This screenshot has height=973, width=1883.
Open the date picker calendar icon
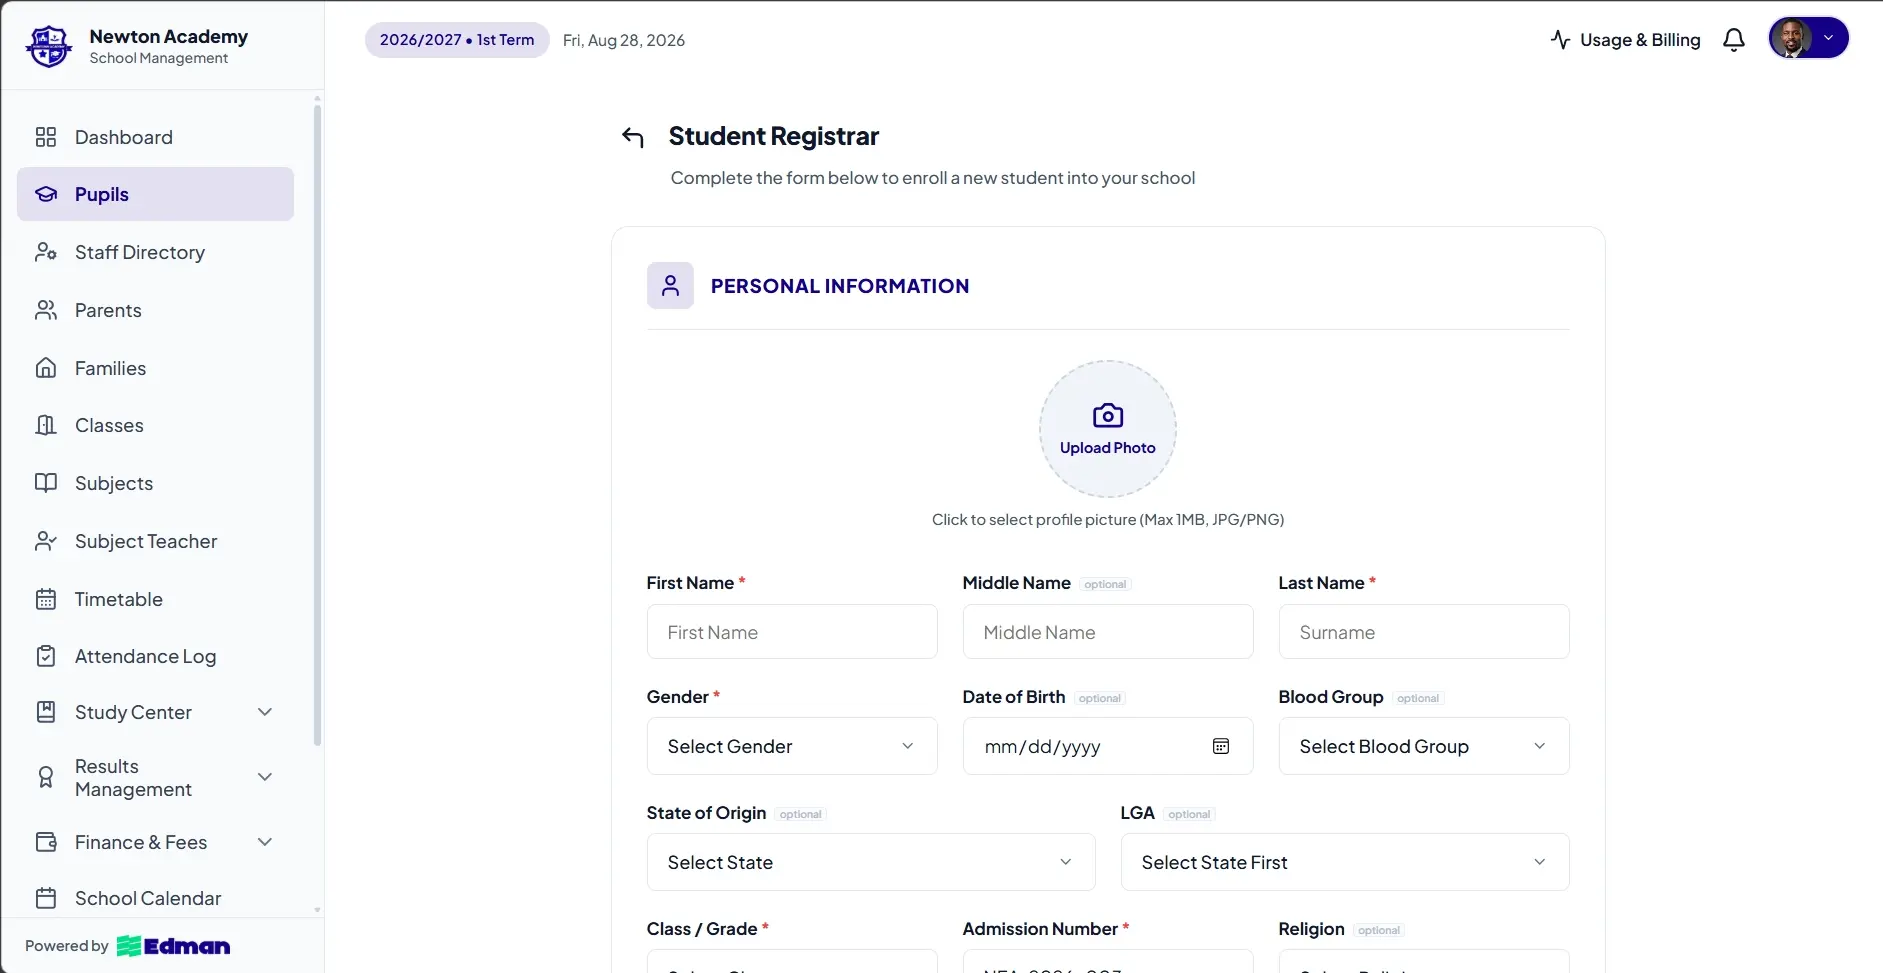click(1221, 746)
